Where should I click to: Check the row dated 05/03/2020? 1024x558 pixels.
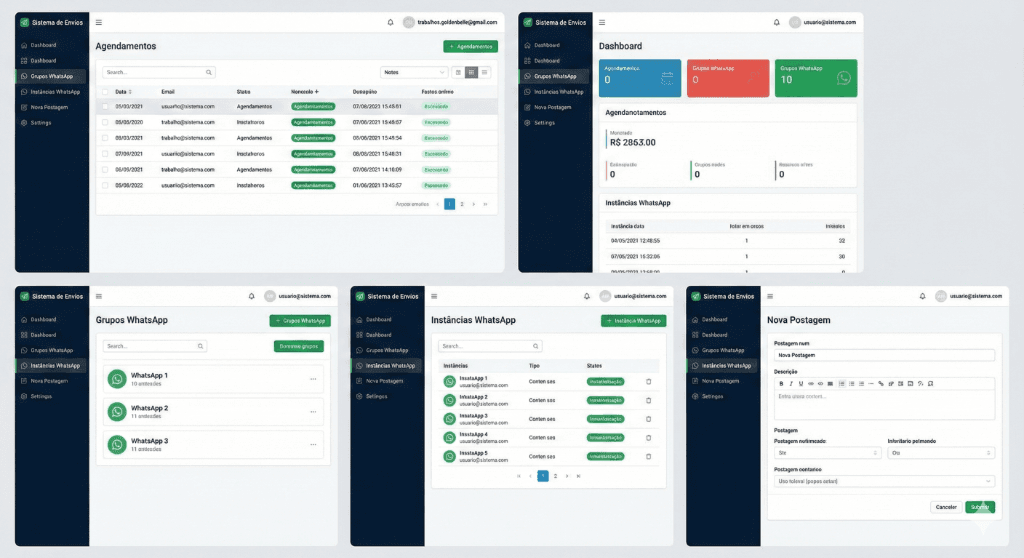coord(105,122)
